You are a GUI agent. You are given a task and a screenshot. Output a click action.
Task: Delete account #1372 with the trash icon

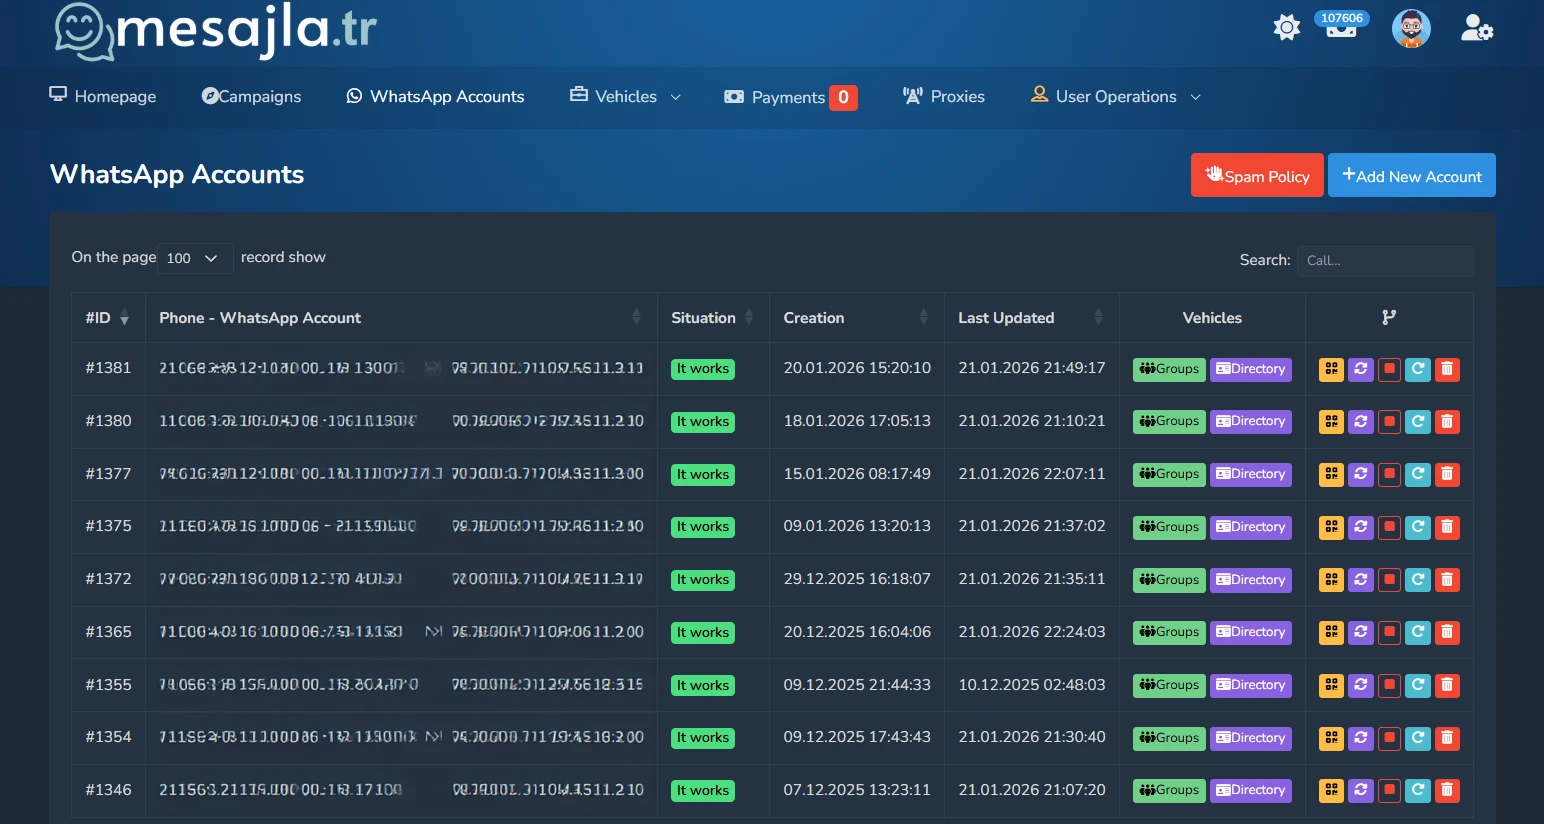pyautogui.click(x=1446, y=580)
